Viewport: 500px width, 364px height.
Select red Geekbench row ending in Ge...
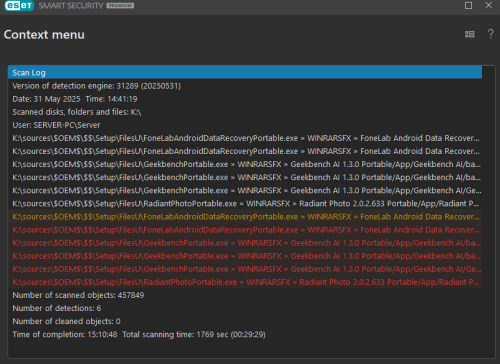pos(245,269)
